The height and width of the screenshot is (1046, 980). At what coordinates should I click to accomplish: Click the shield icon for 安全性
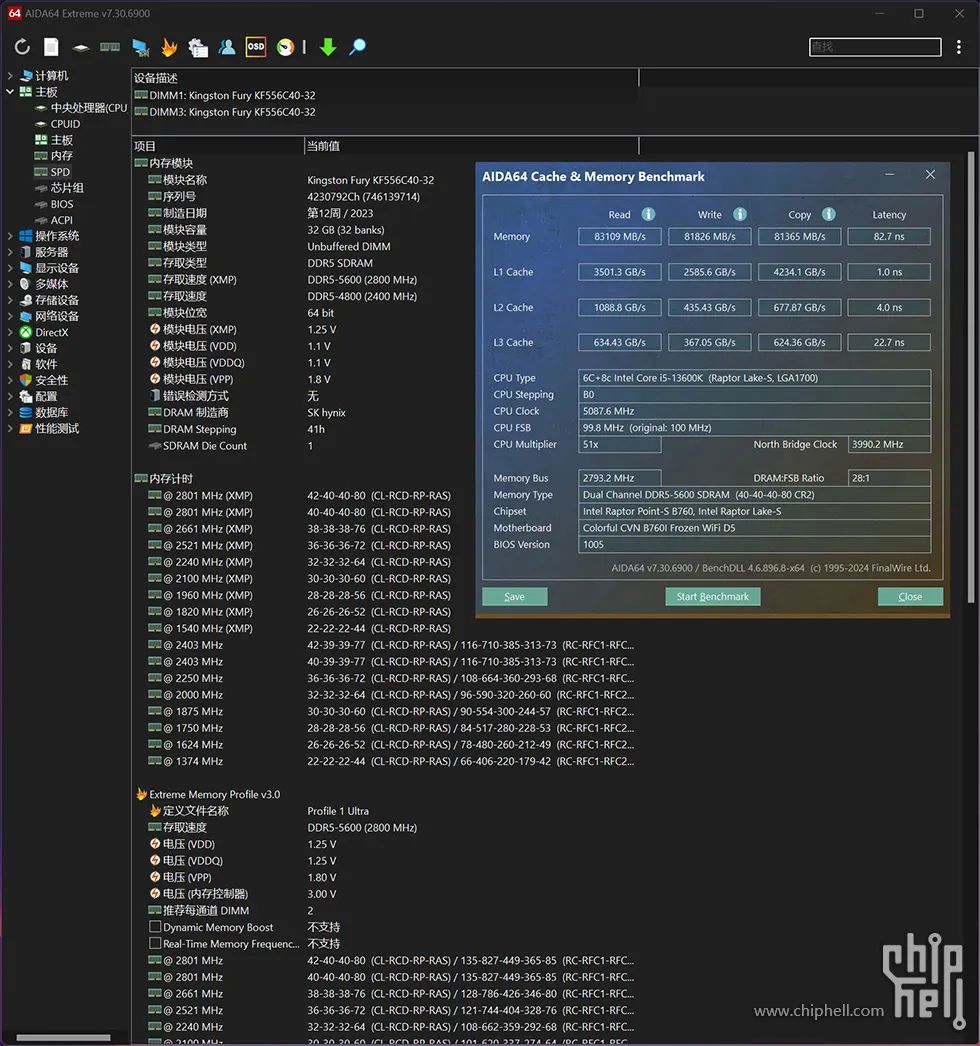click(x=26, y=380)
